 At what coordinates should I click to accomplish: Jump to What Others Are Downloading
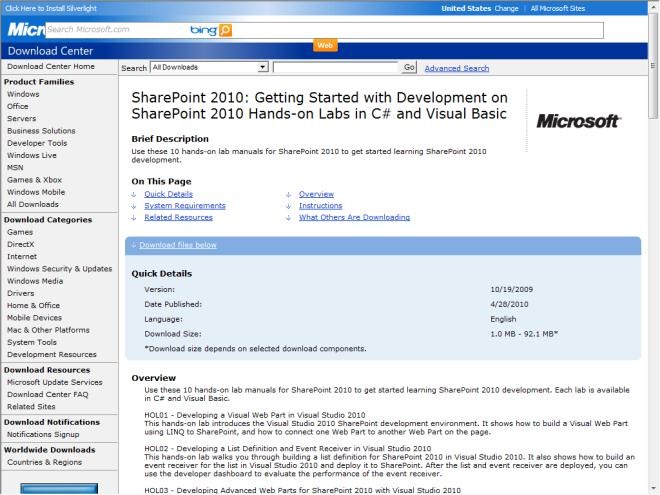click(x=354, y=218)
